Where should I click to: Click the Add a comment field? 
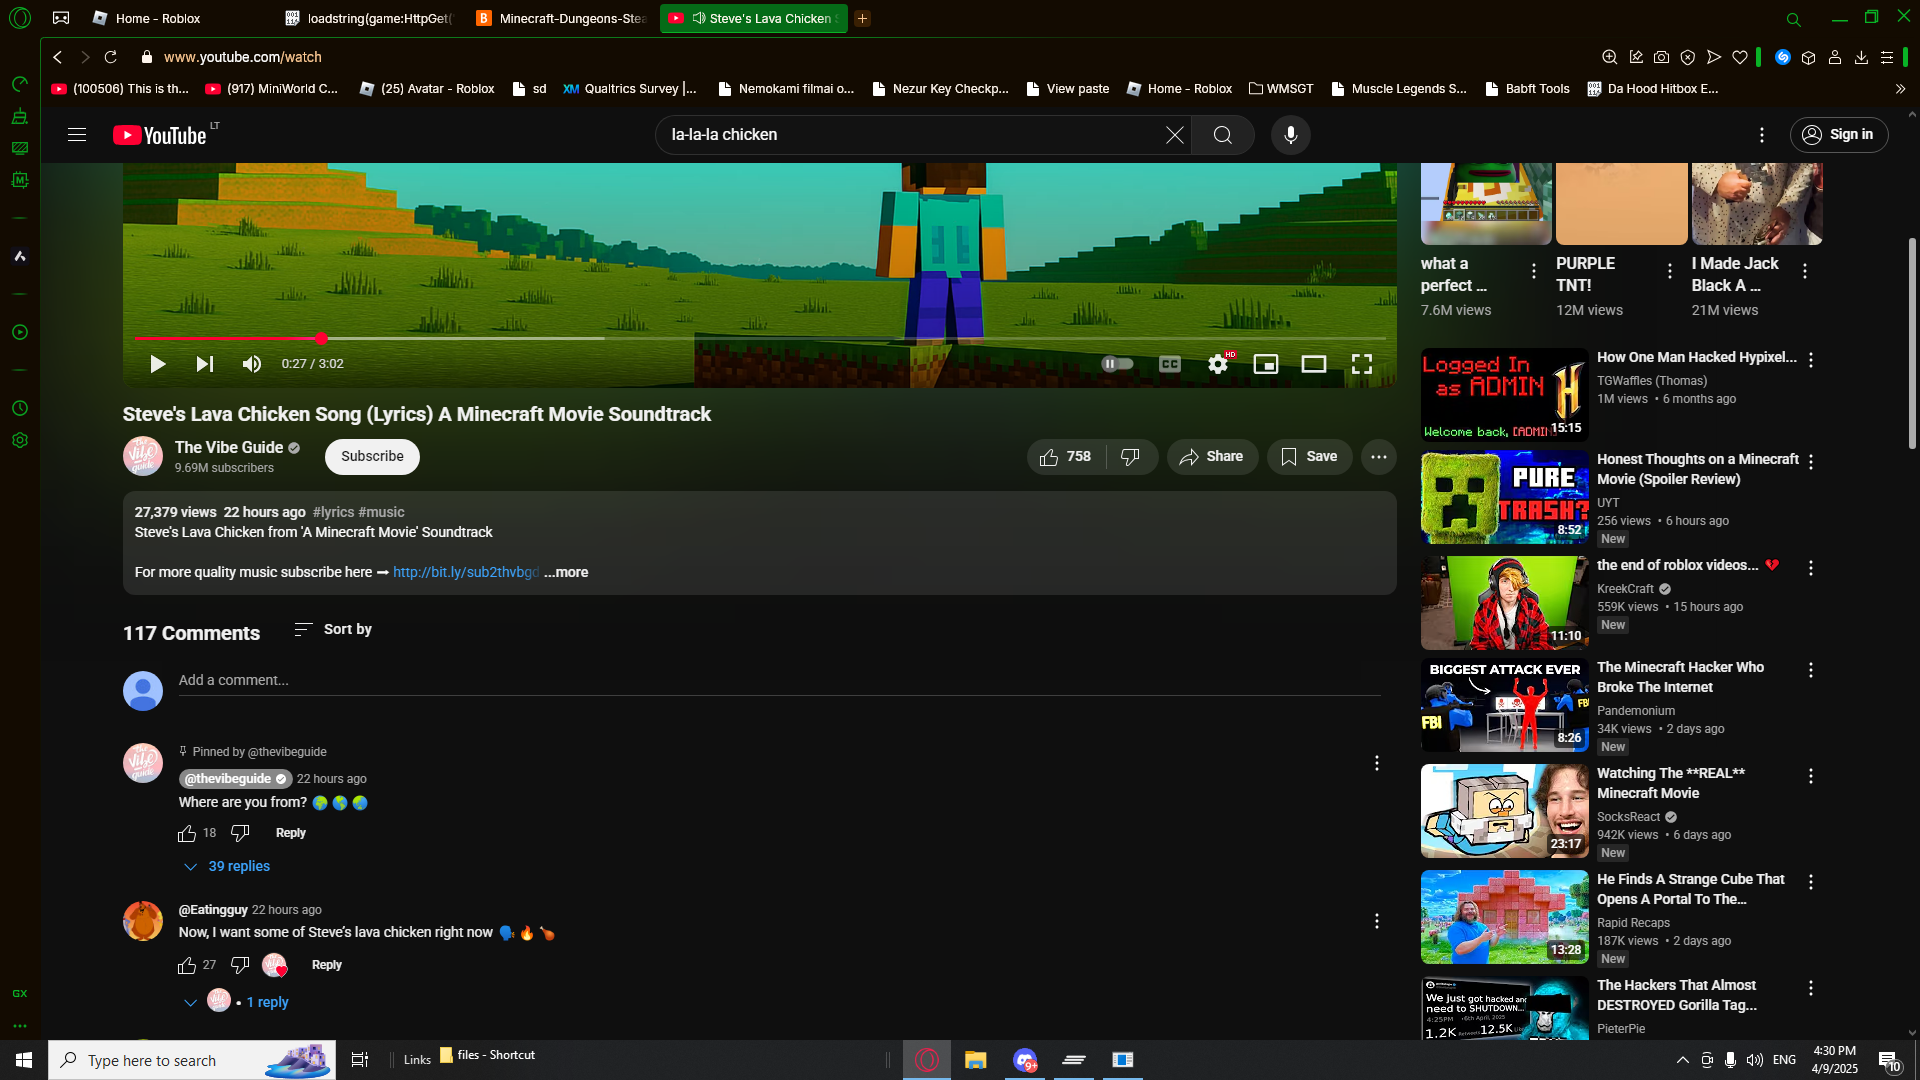point(779,680)
